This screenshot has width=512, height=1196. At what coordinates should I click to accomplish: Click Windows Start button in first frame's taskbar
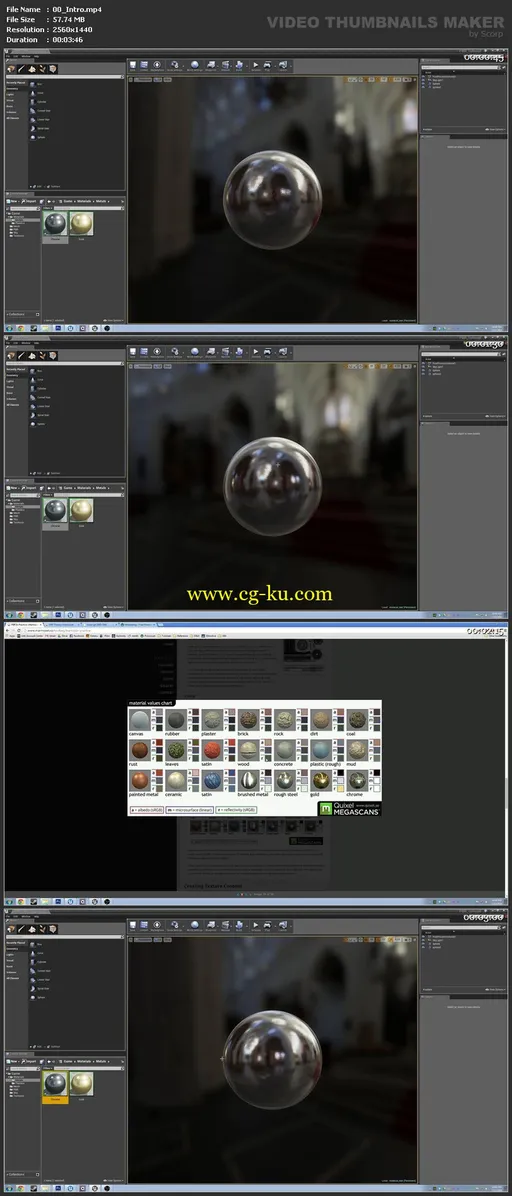click(9, 328)
